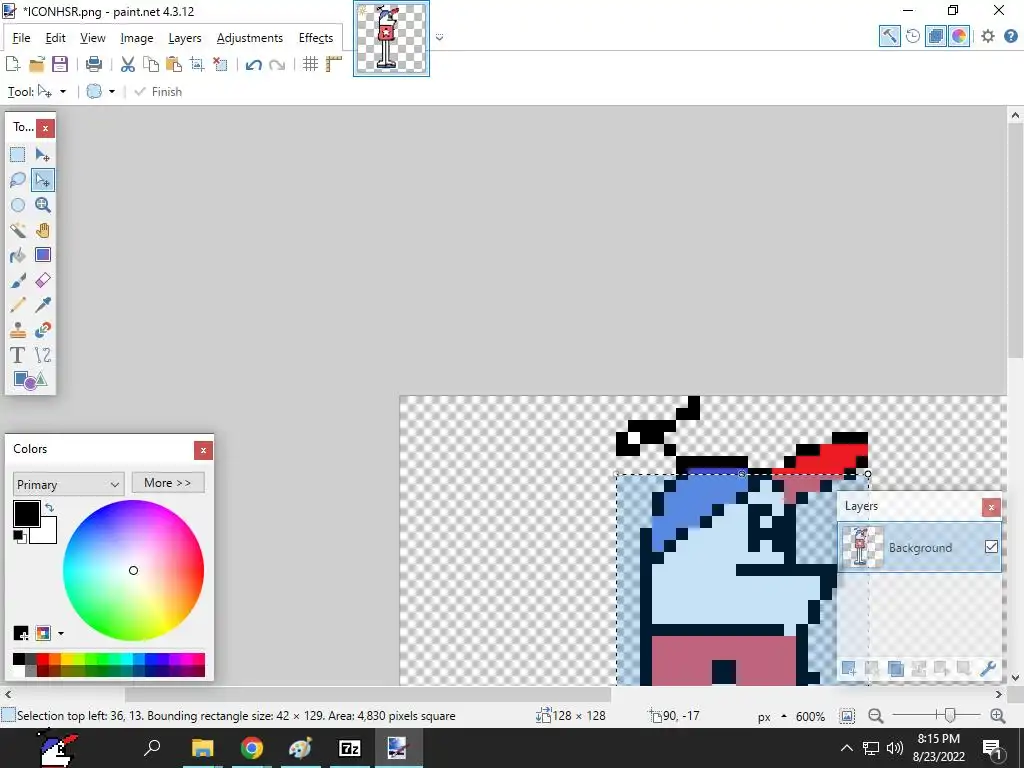Choose the Move Selected Pixels tool

[43, 155]
